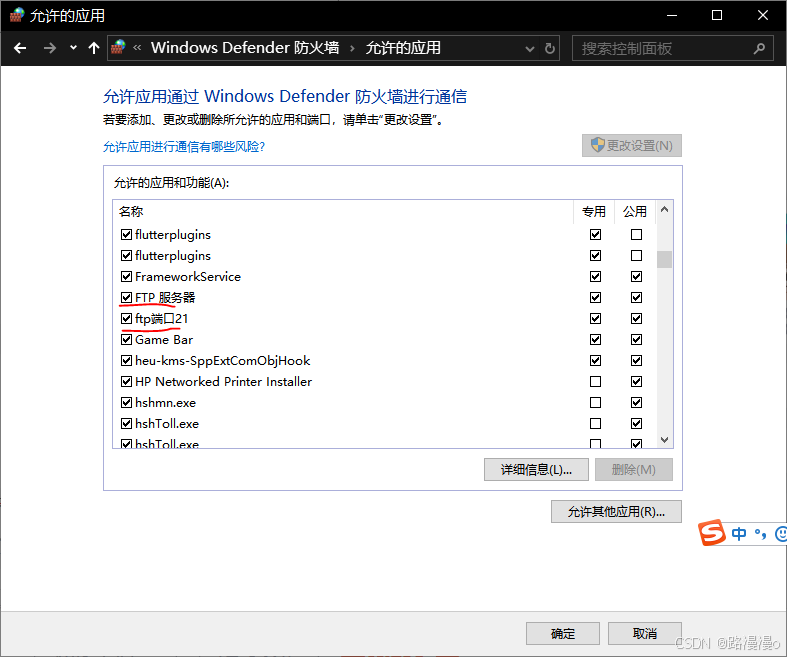Select the Game Bar row text
Viewport: 787px width, 657px height.
[164, 340]
